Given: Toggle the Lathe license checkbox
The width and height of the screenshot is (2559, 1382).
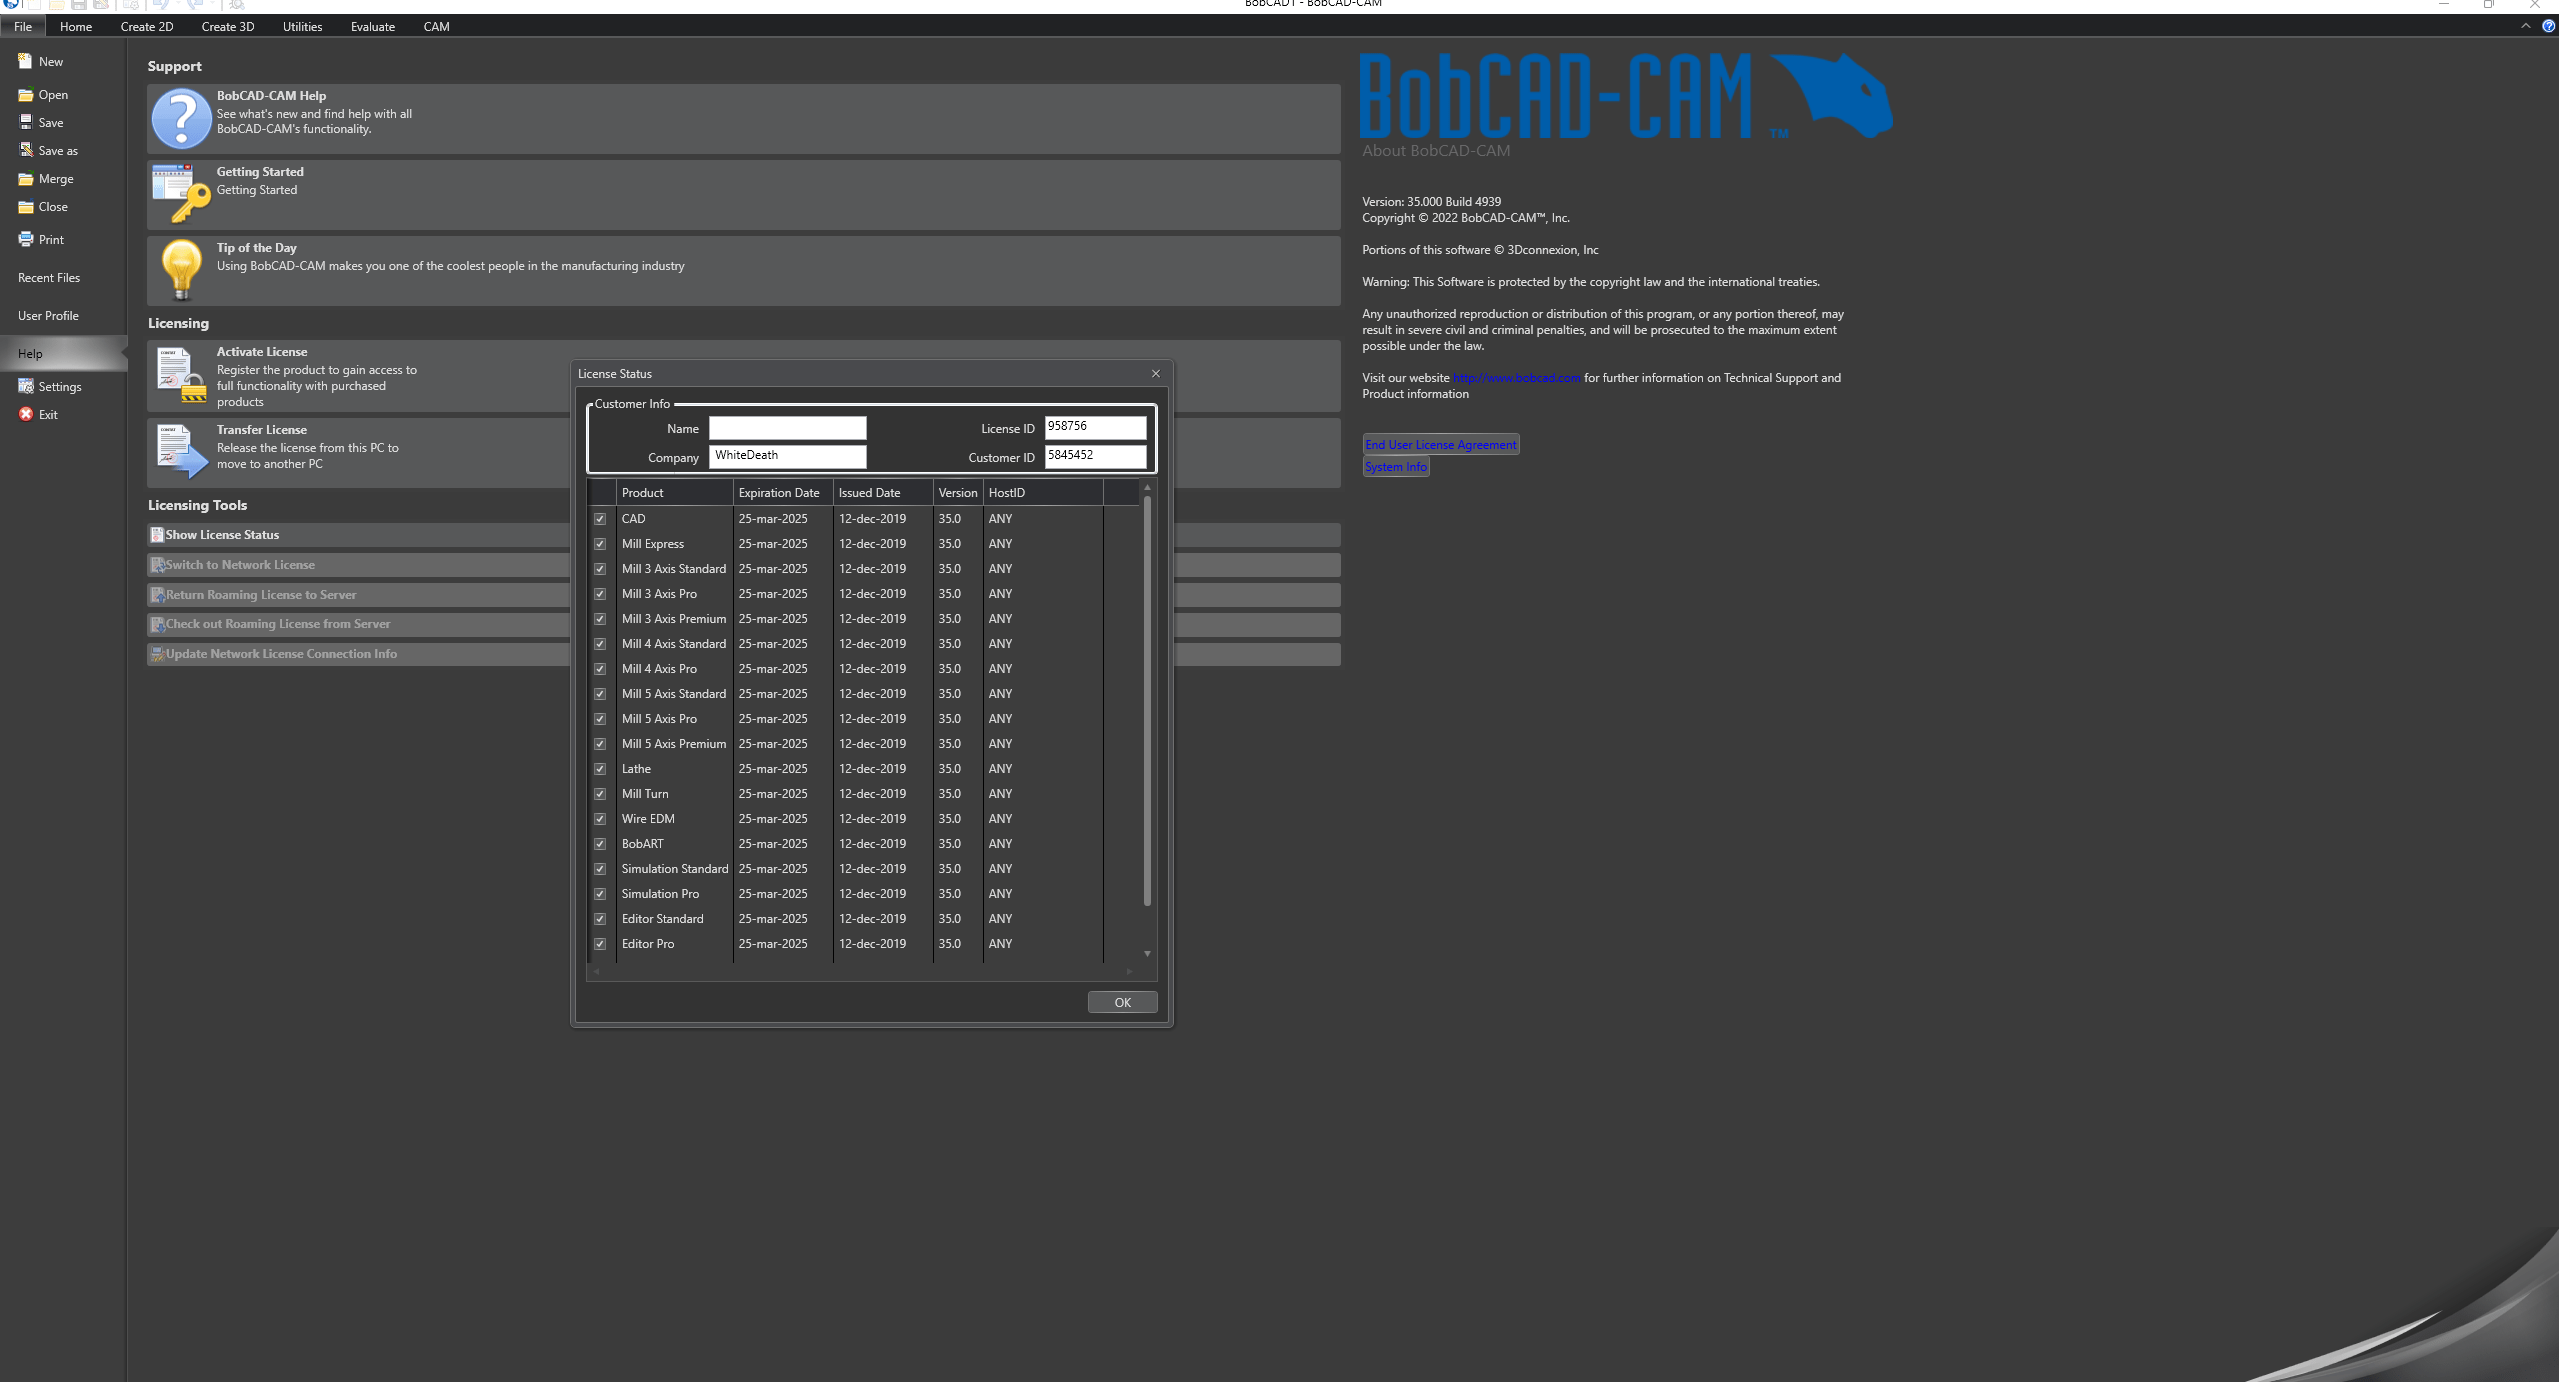Looking at the screenshot, I should [x=600, y=769].
